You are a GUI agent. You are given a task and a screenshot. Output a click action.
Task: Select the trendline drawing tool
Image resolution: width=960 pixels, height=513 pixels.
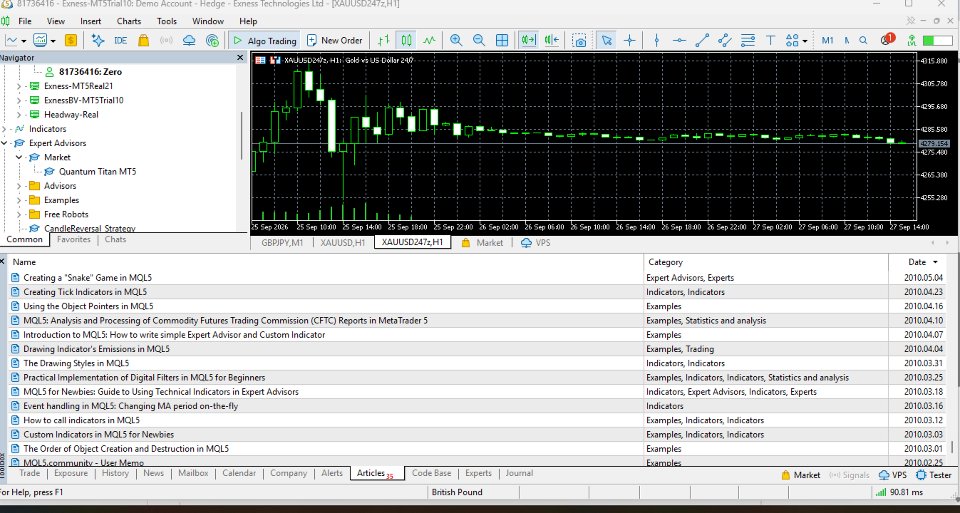pyautogui.click(x=702, y=40)
